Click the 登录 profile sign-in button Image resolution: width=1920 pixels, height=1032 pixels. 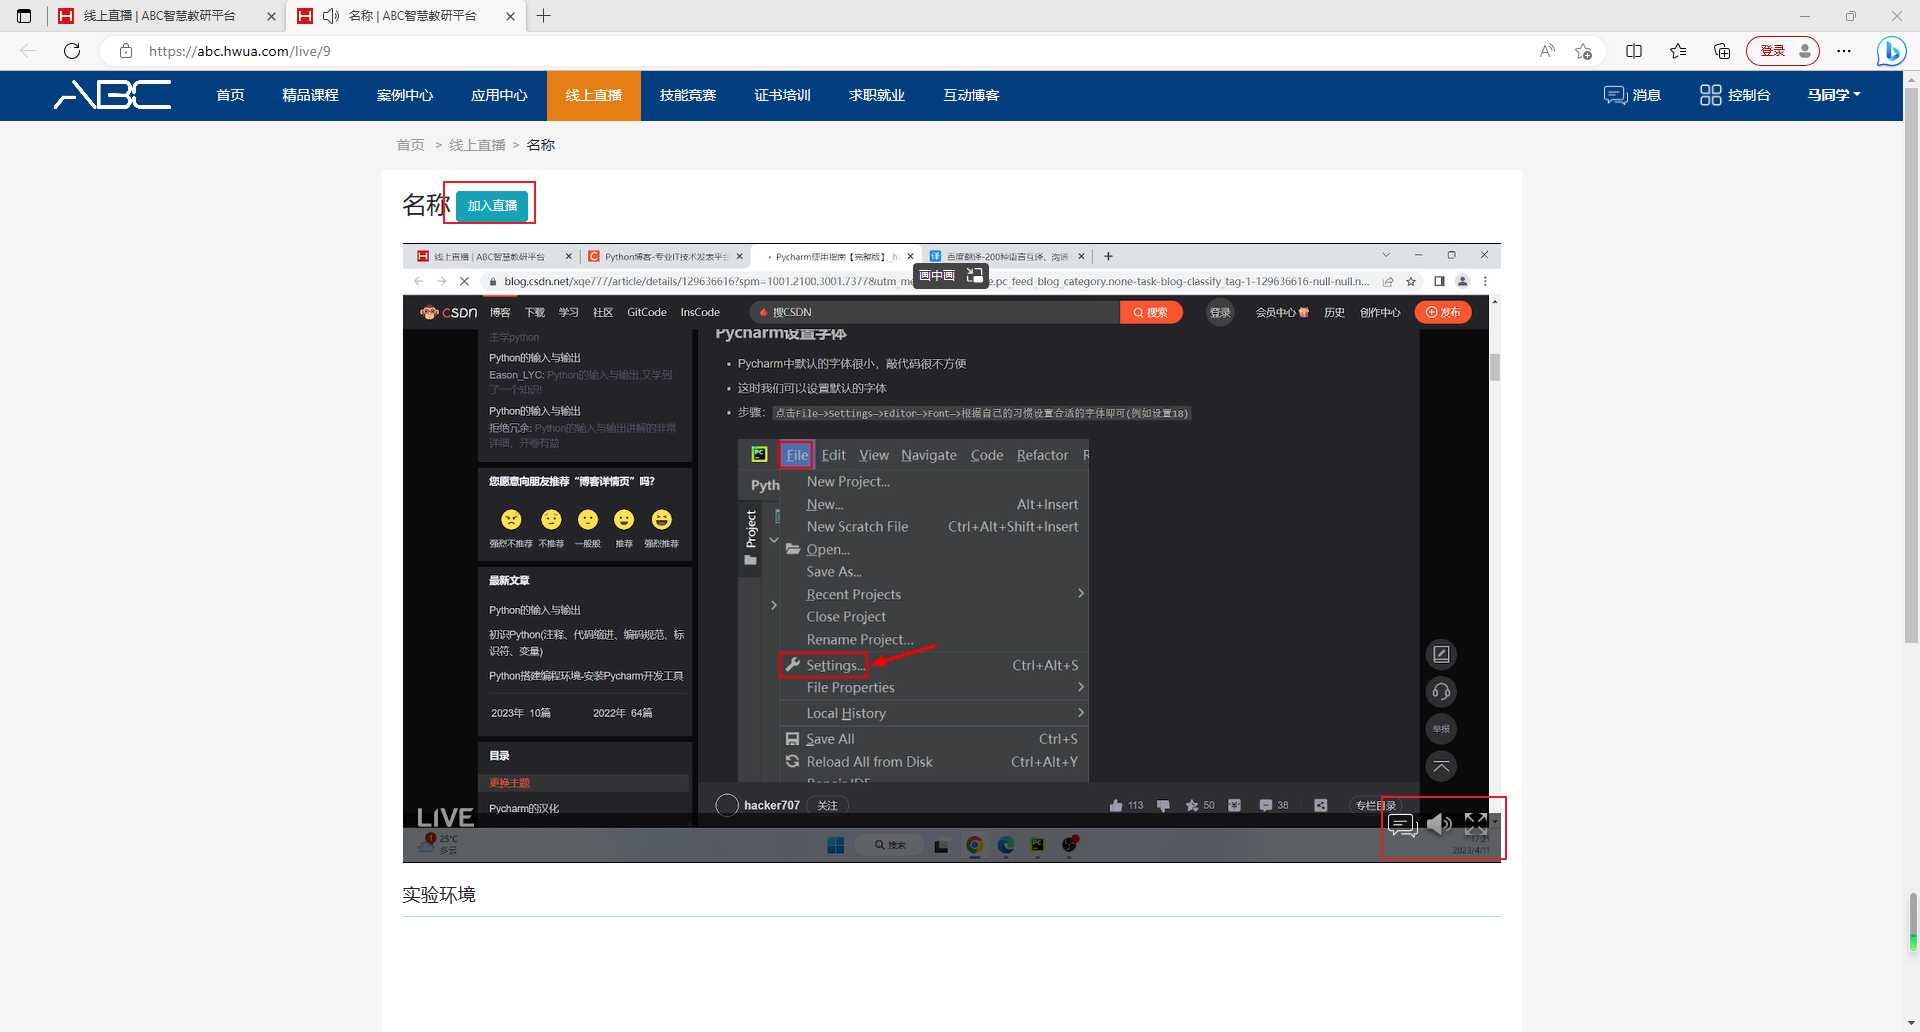pos(1783,51)
